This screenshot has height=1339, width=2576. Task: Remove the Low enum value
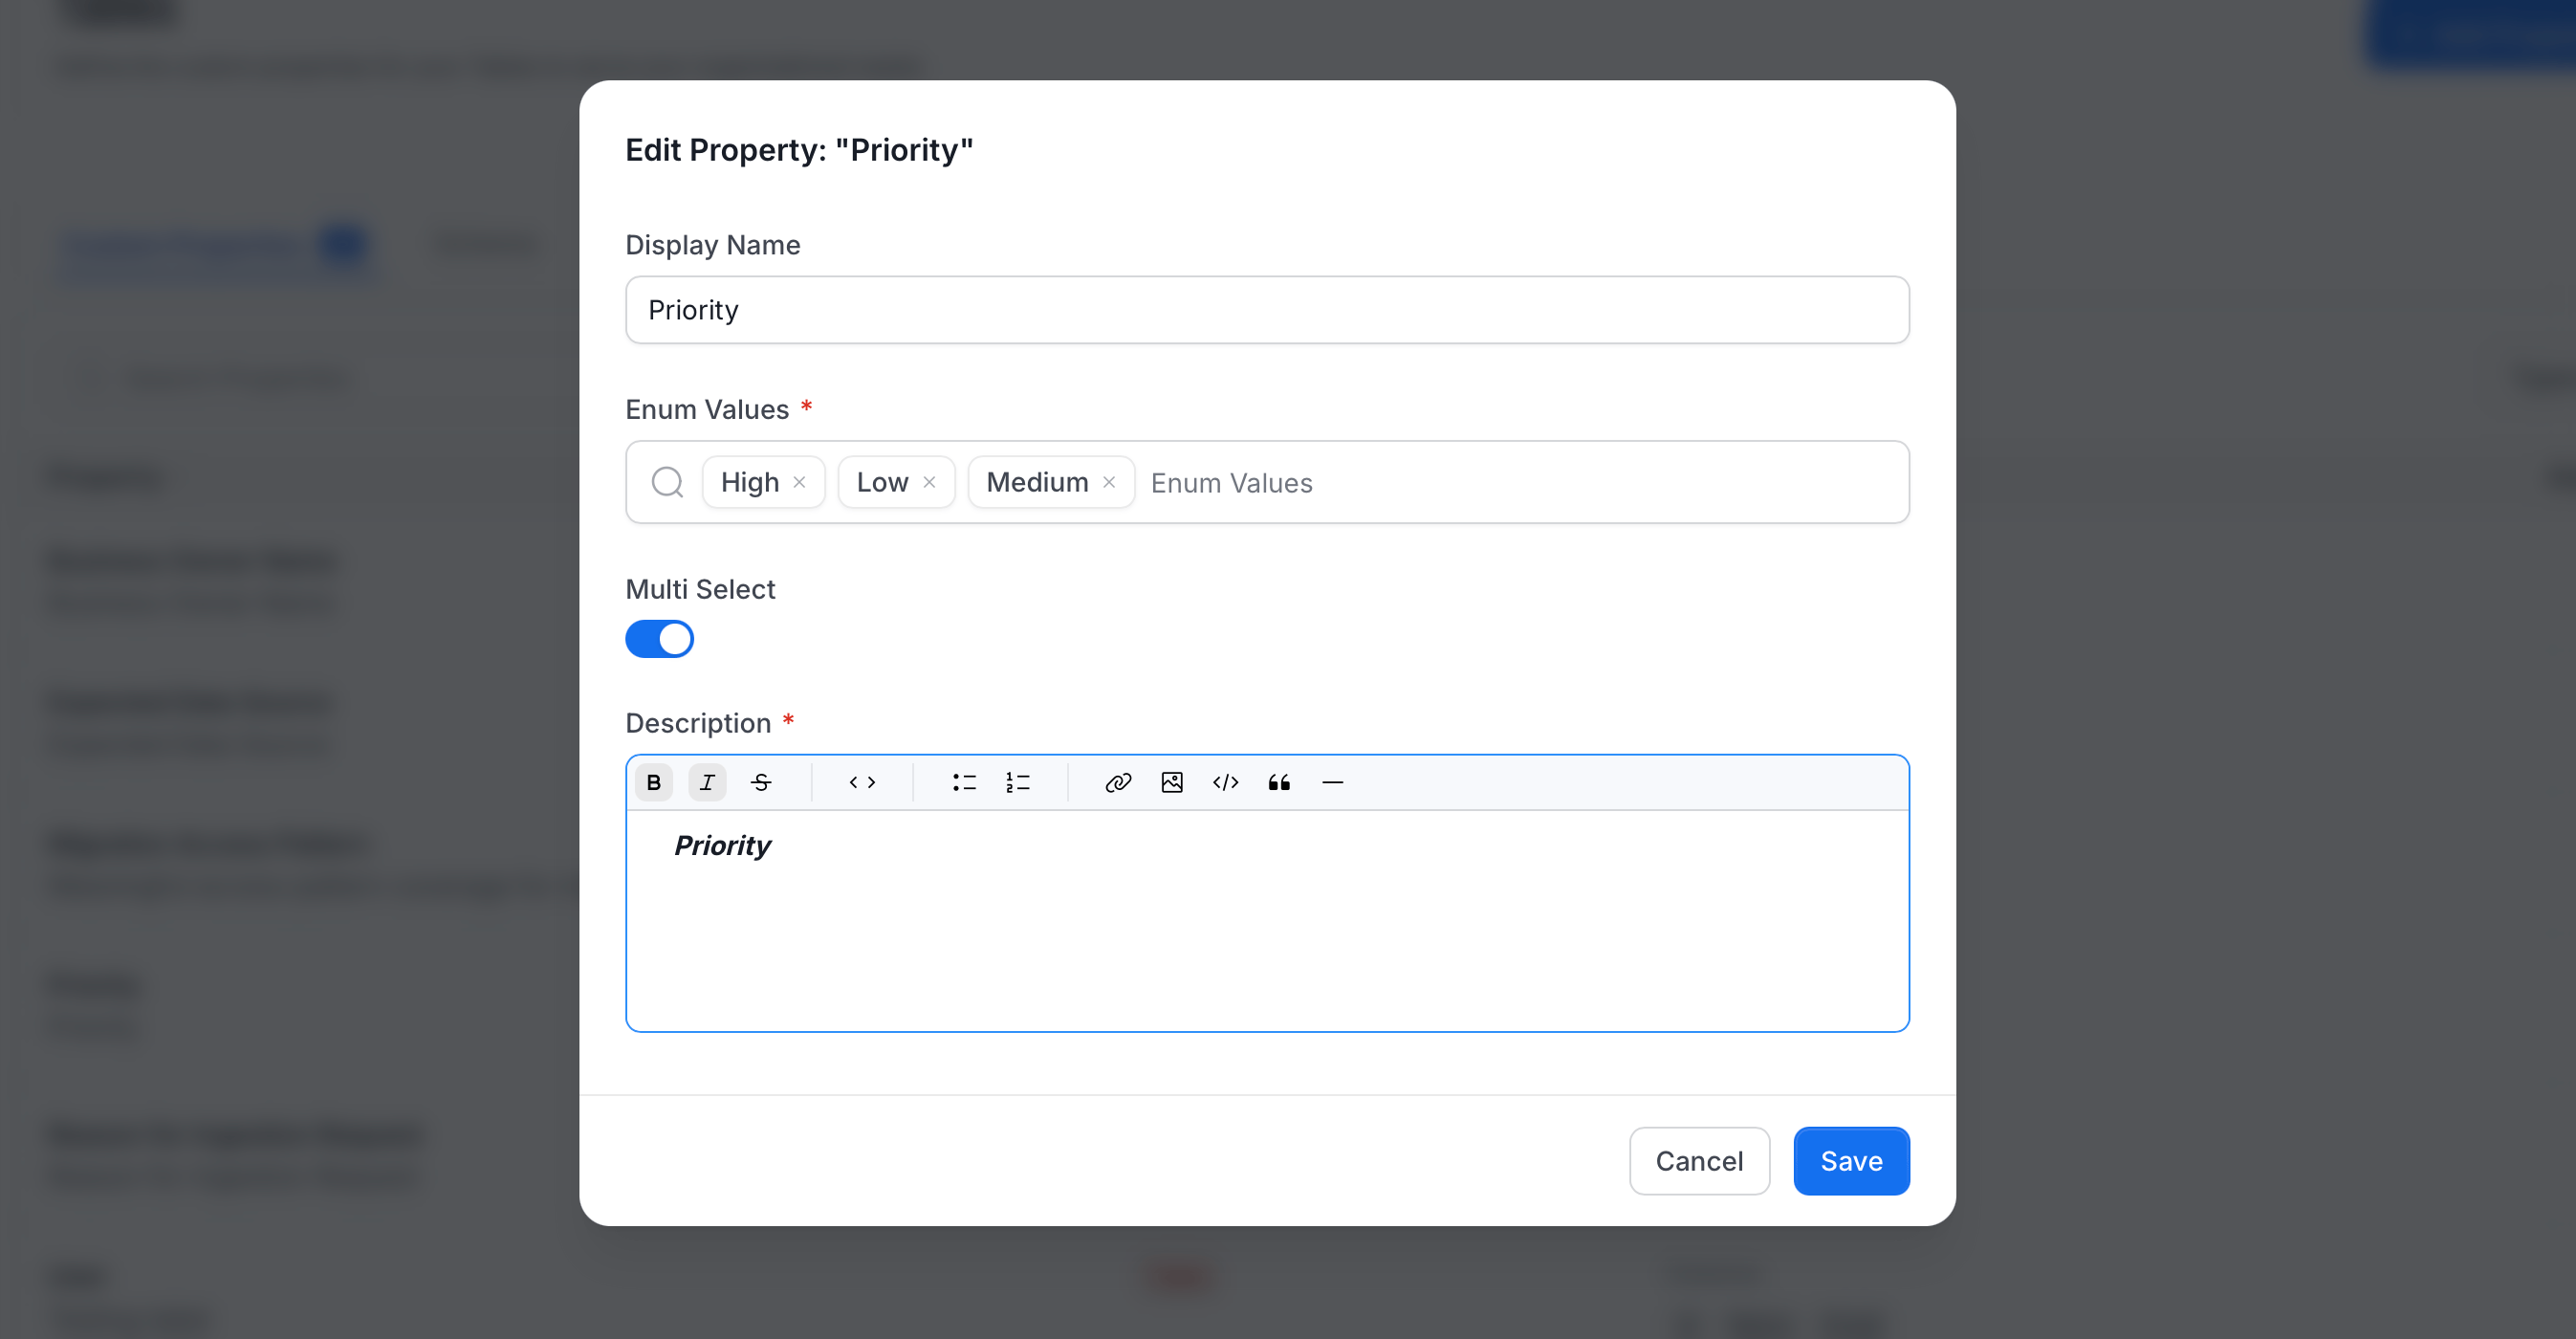[x=929, y=482]
